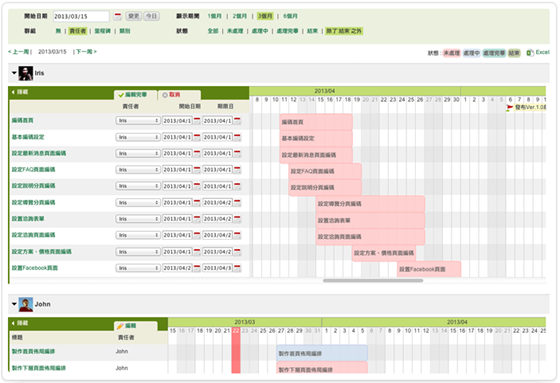Filter status to 處理中
This screenshot has width=560, height=383.
click(260, 31)
